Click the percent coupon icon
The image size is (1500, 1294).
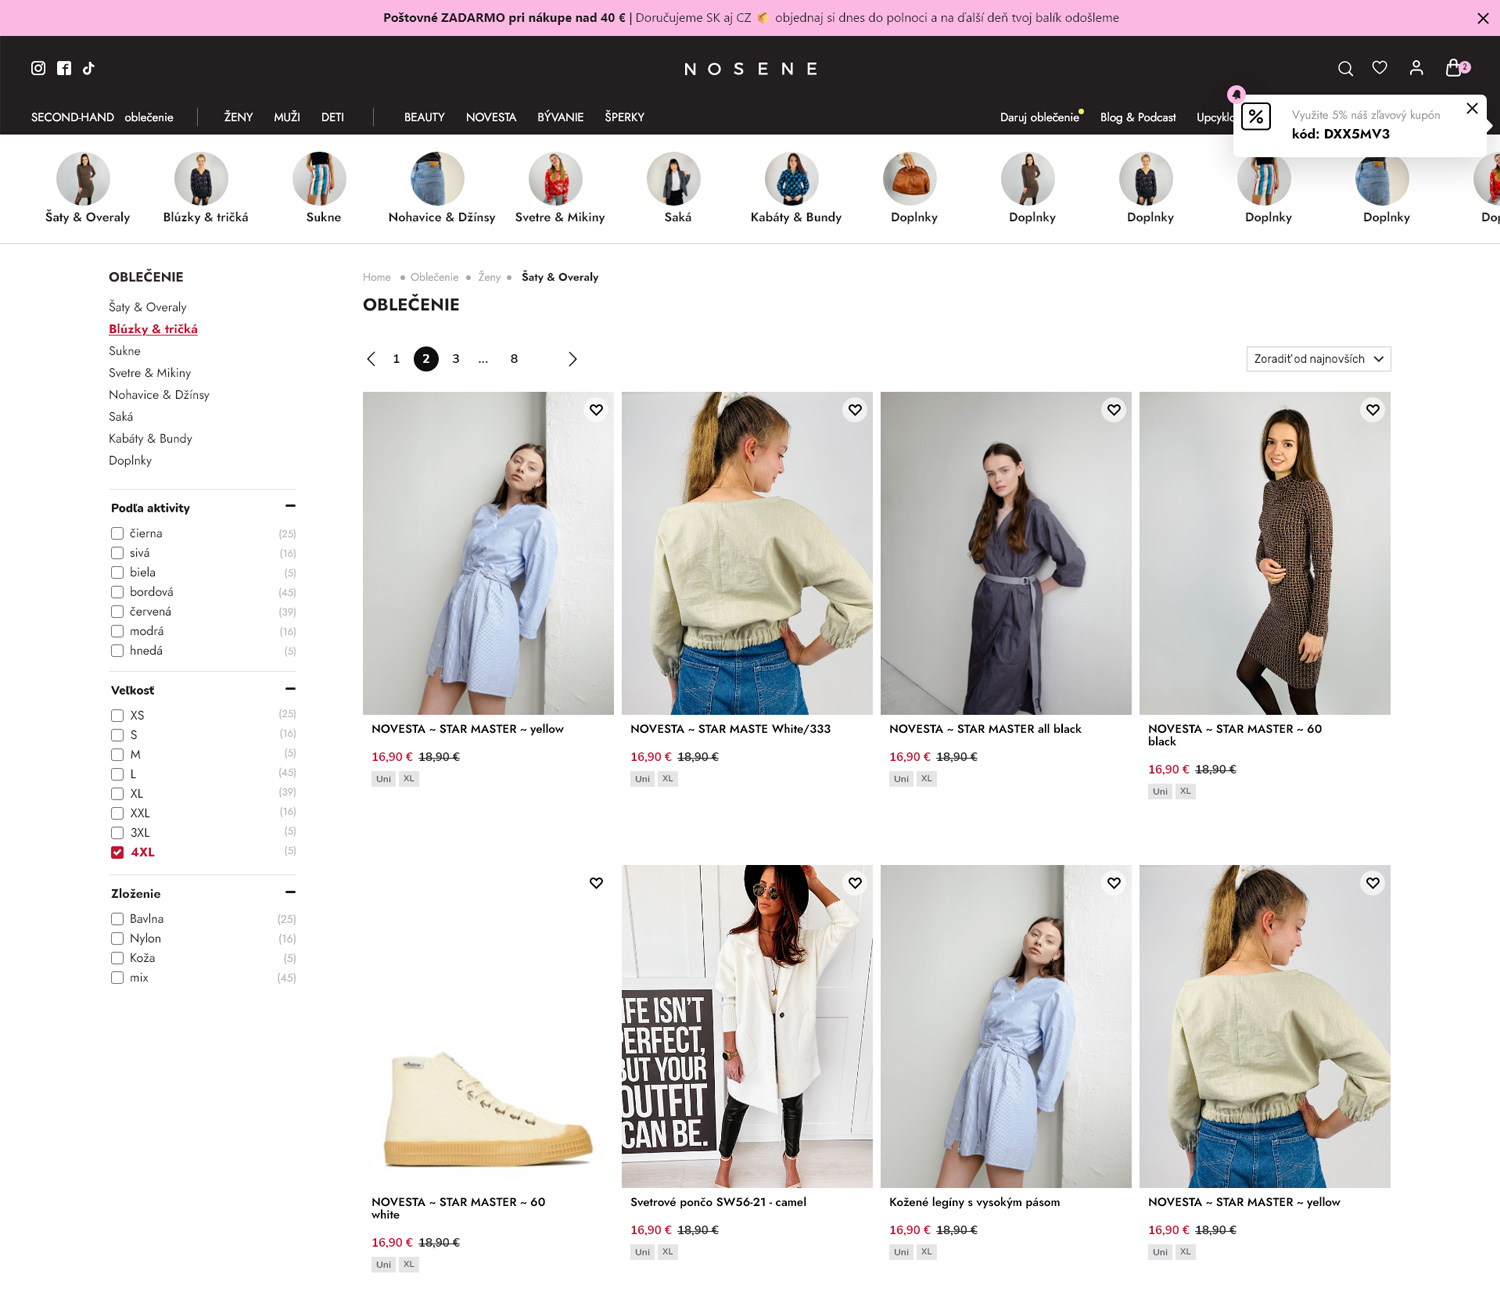1256,117
